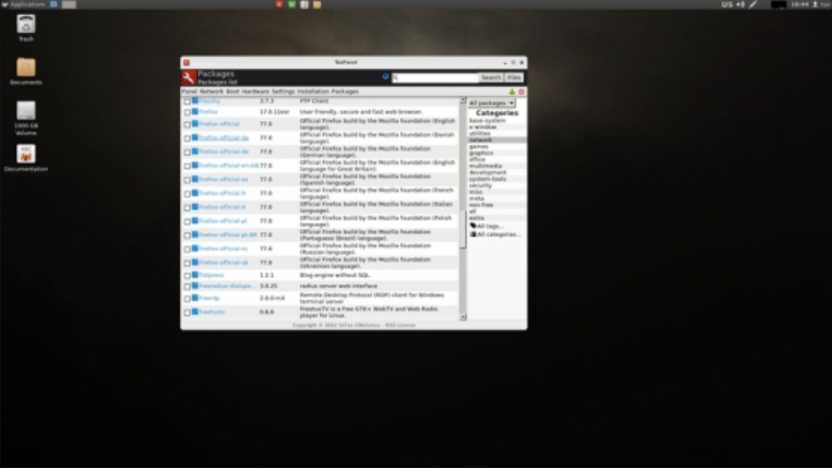Focus the package search input field
Image resolution: width=832 pixels, height=468 pixels.
click(435, 77)
